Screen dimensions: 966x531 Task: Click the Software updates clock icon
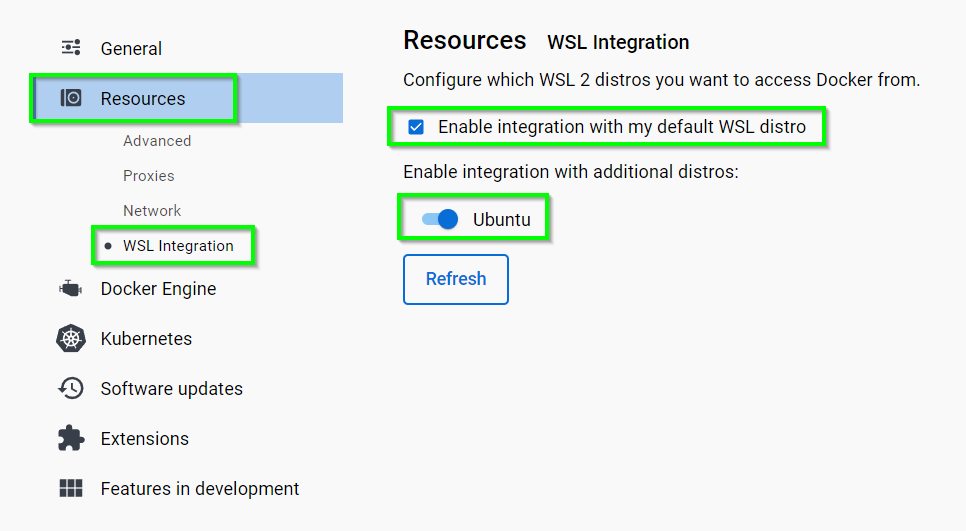coord(71,389)
